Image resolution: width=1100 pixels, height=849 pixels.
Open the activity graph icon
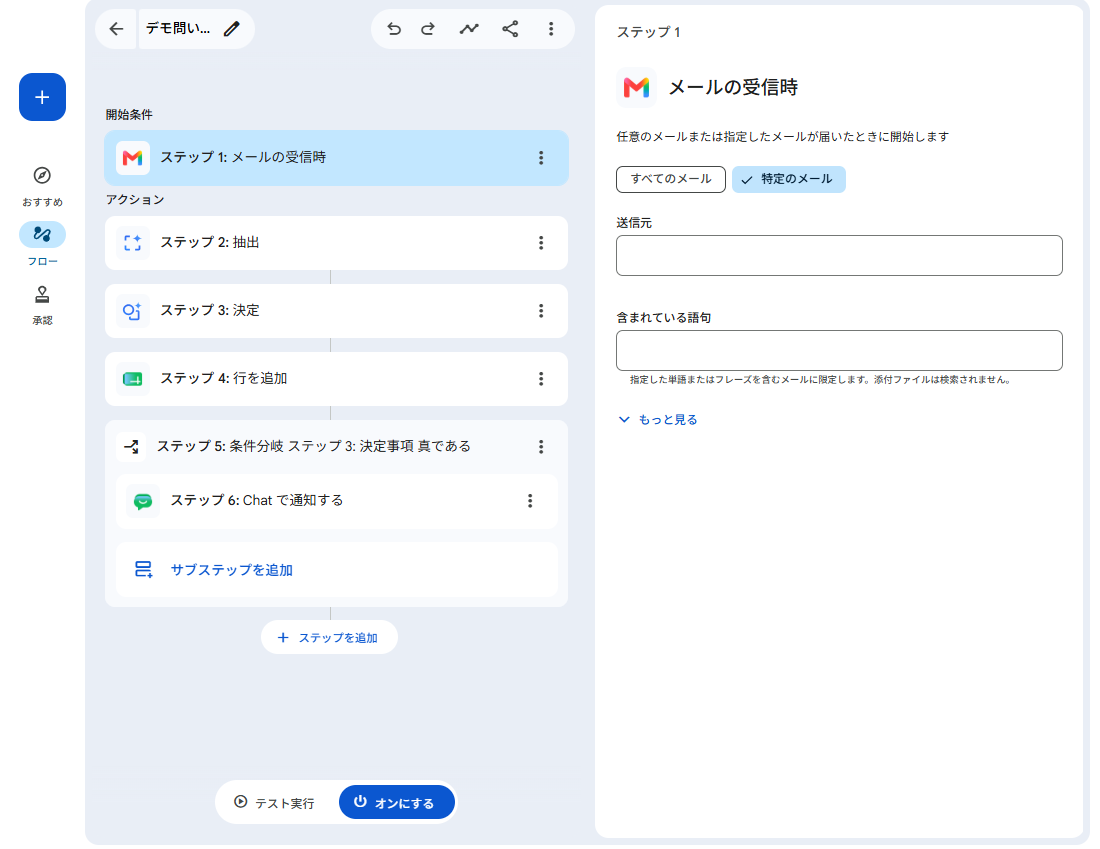click(x=469, y=29)
